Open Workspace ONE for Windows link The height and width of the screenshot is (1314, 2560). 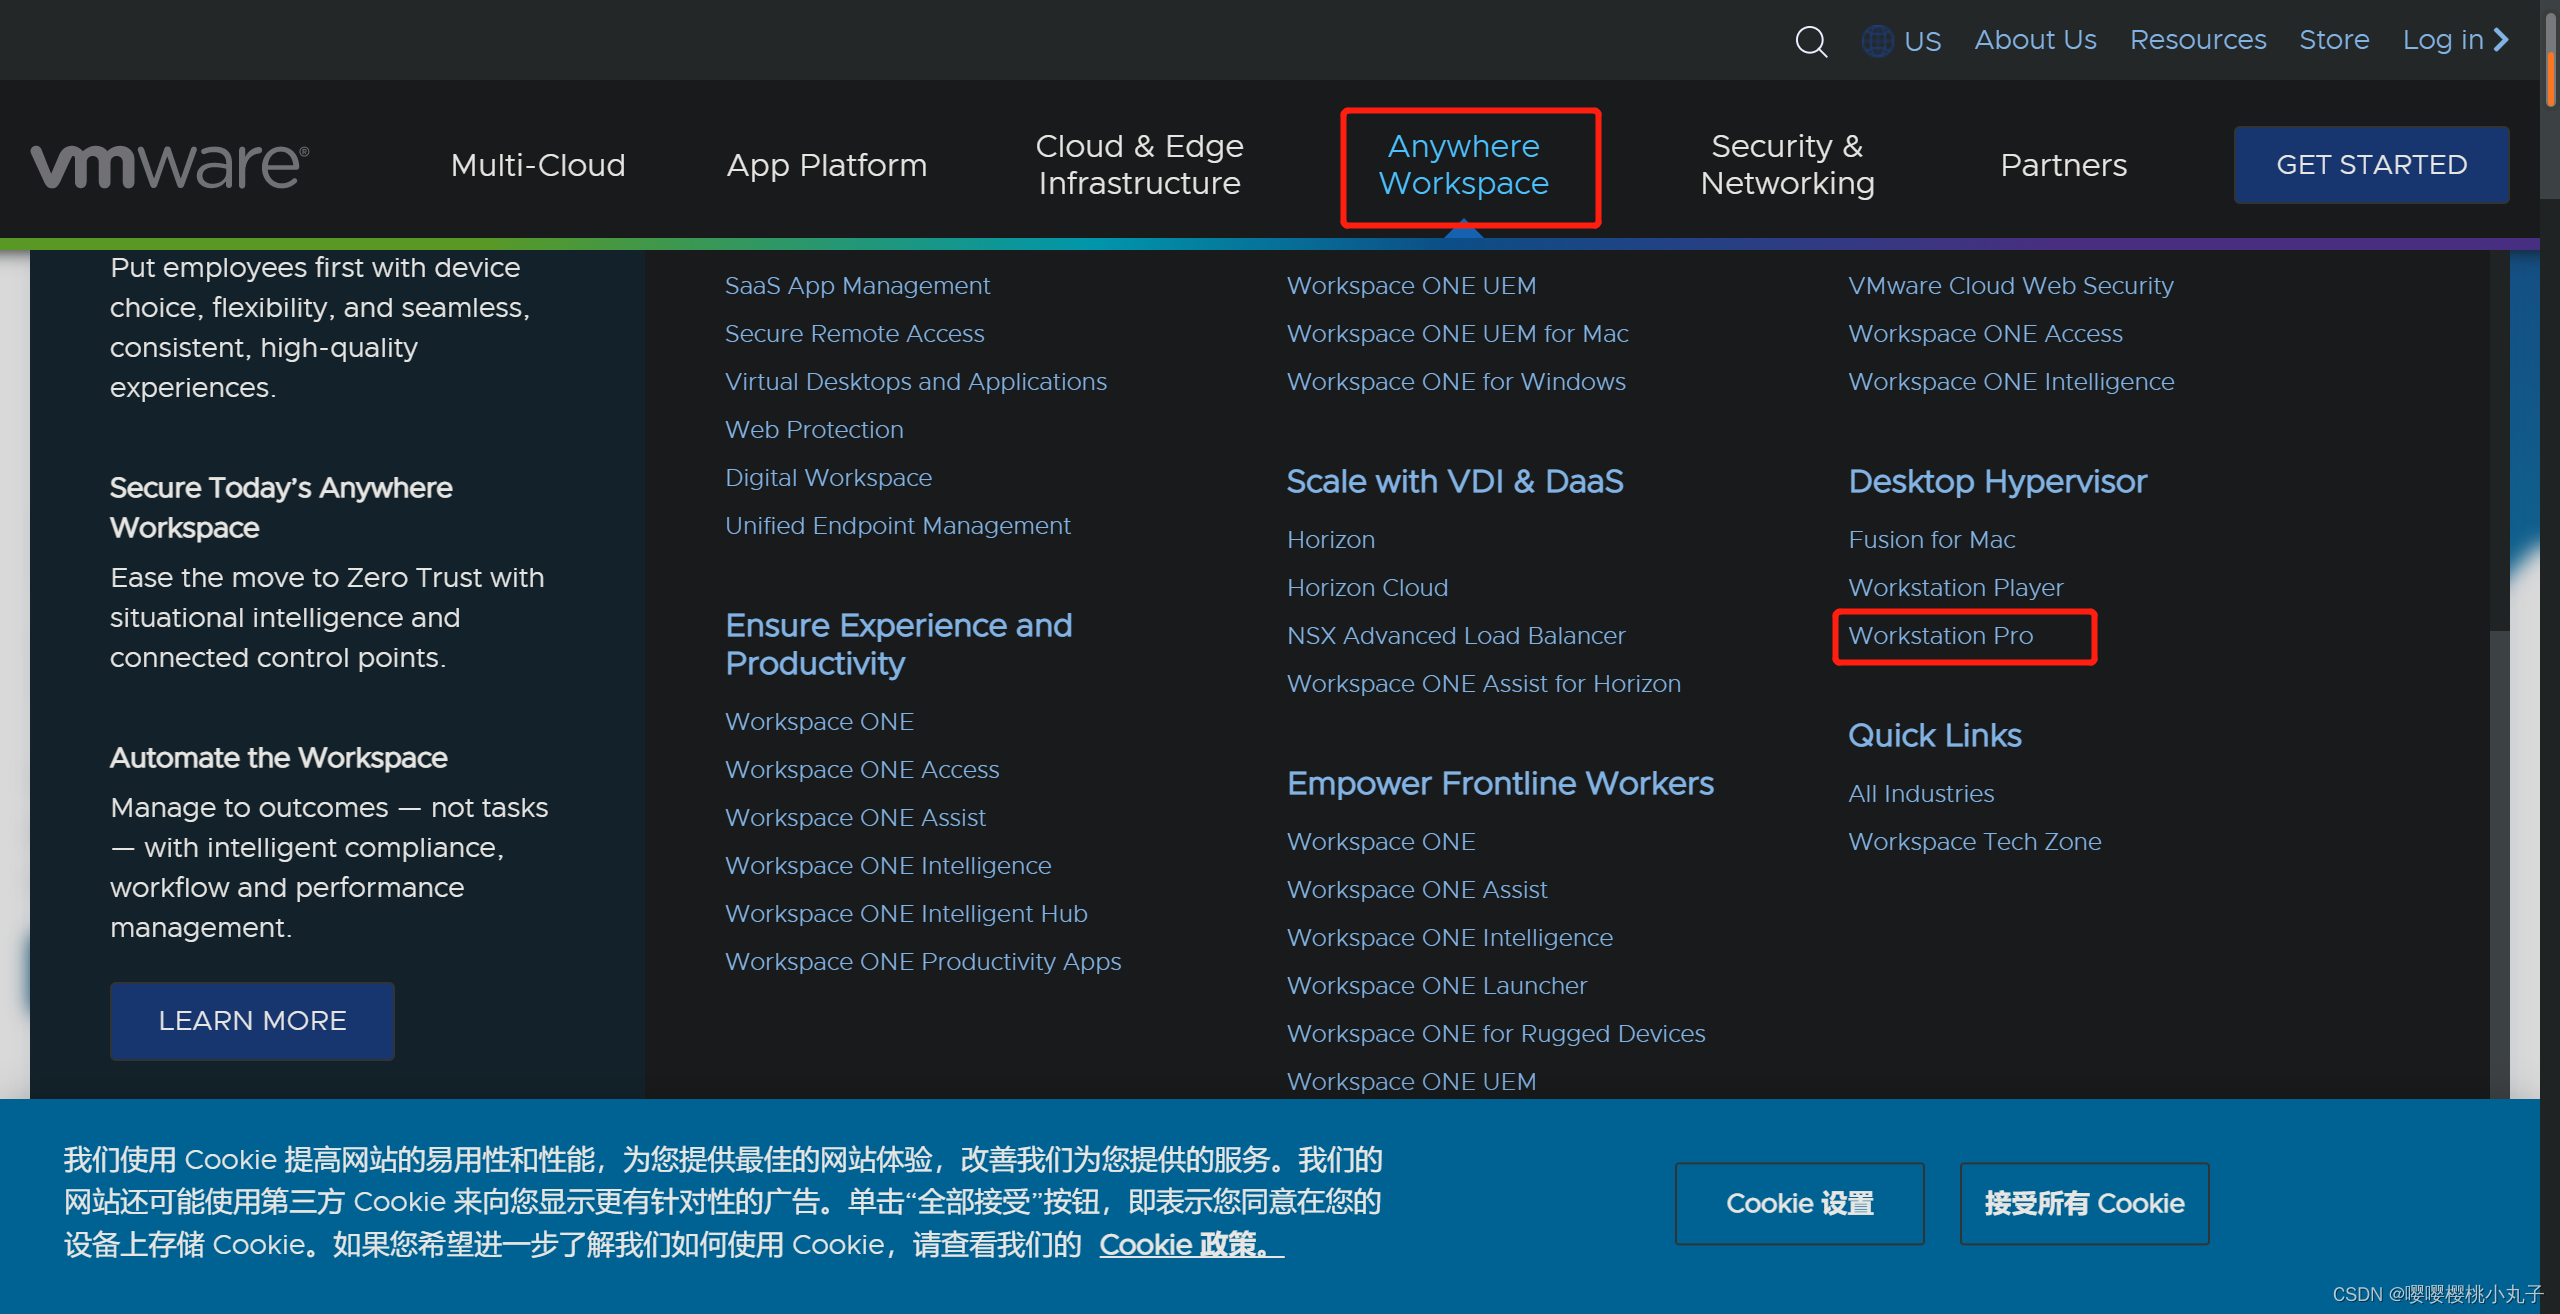(x=1456, y=382)
